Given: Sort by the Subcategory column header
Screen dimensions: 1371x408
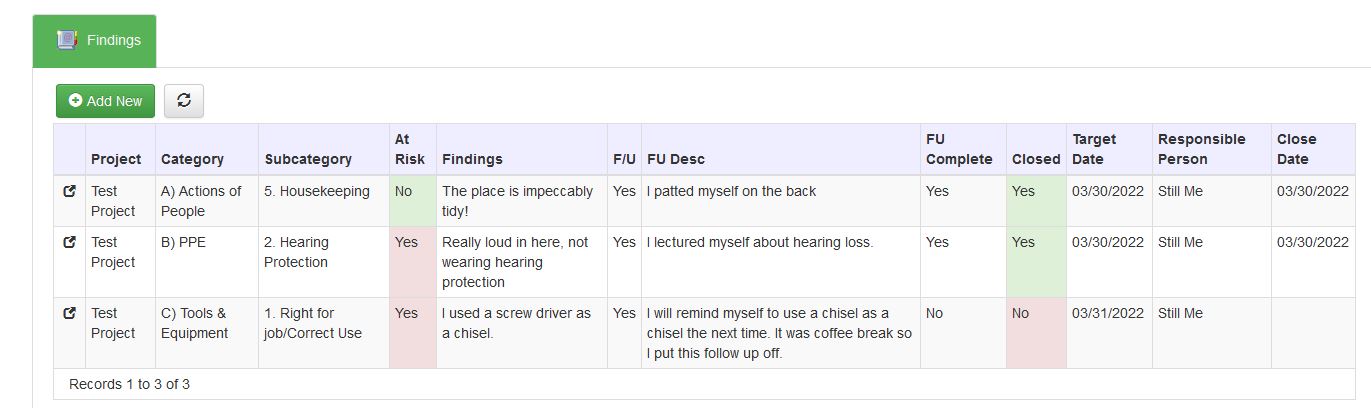Looking at the screenshot, I should tap(308, 159).
